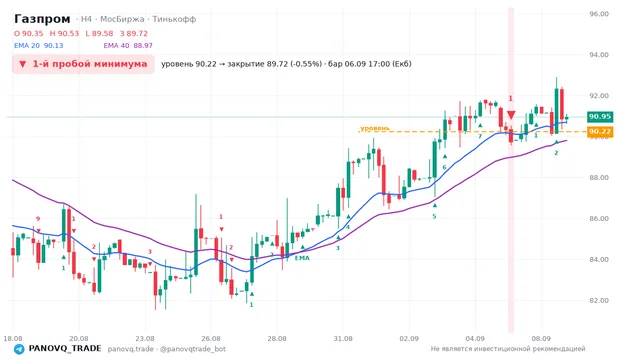Click the 'EMA 40 88.97' legend entry

(128, 45)
